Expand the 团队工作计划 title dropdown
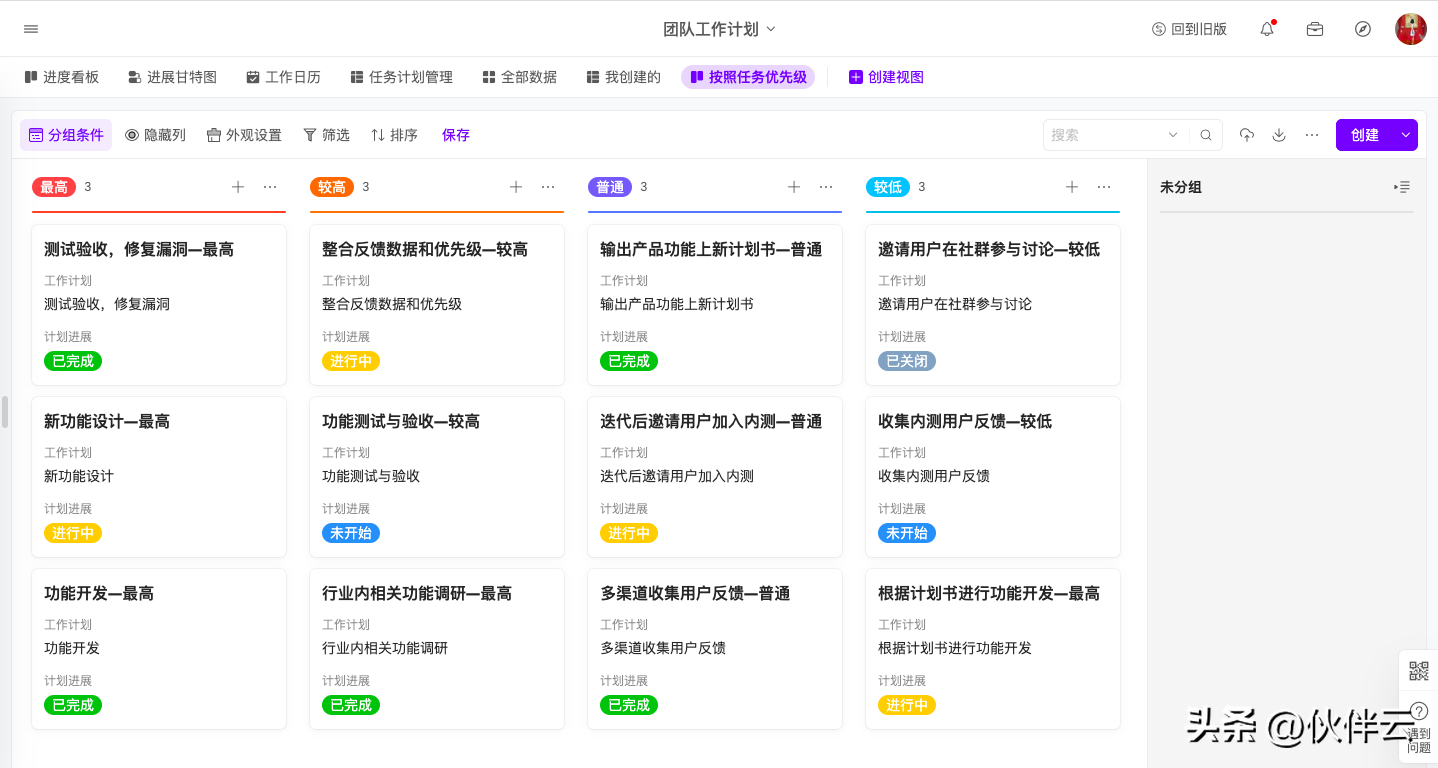This screenshot has height=768, width=1438. [719, 29]
